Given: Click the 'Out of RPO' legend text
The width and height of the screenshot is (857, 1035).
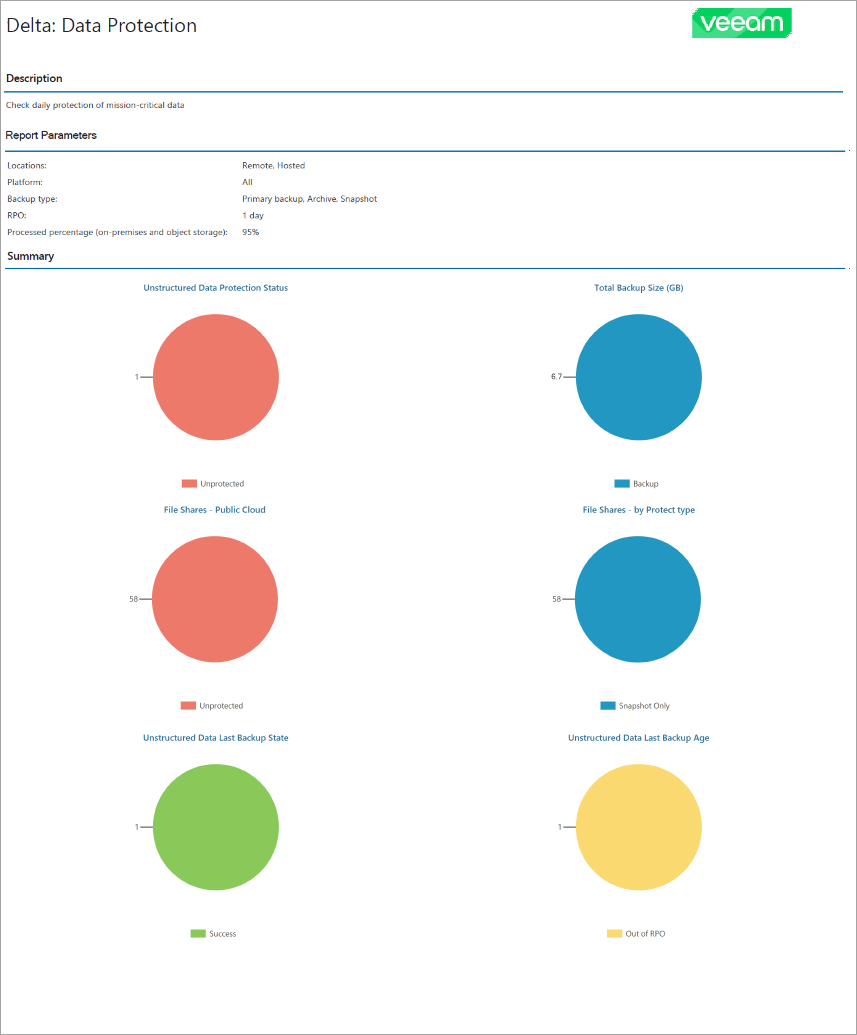Looking at the screenshot, I should [645, 933].
